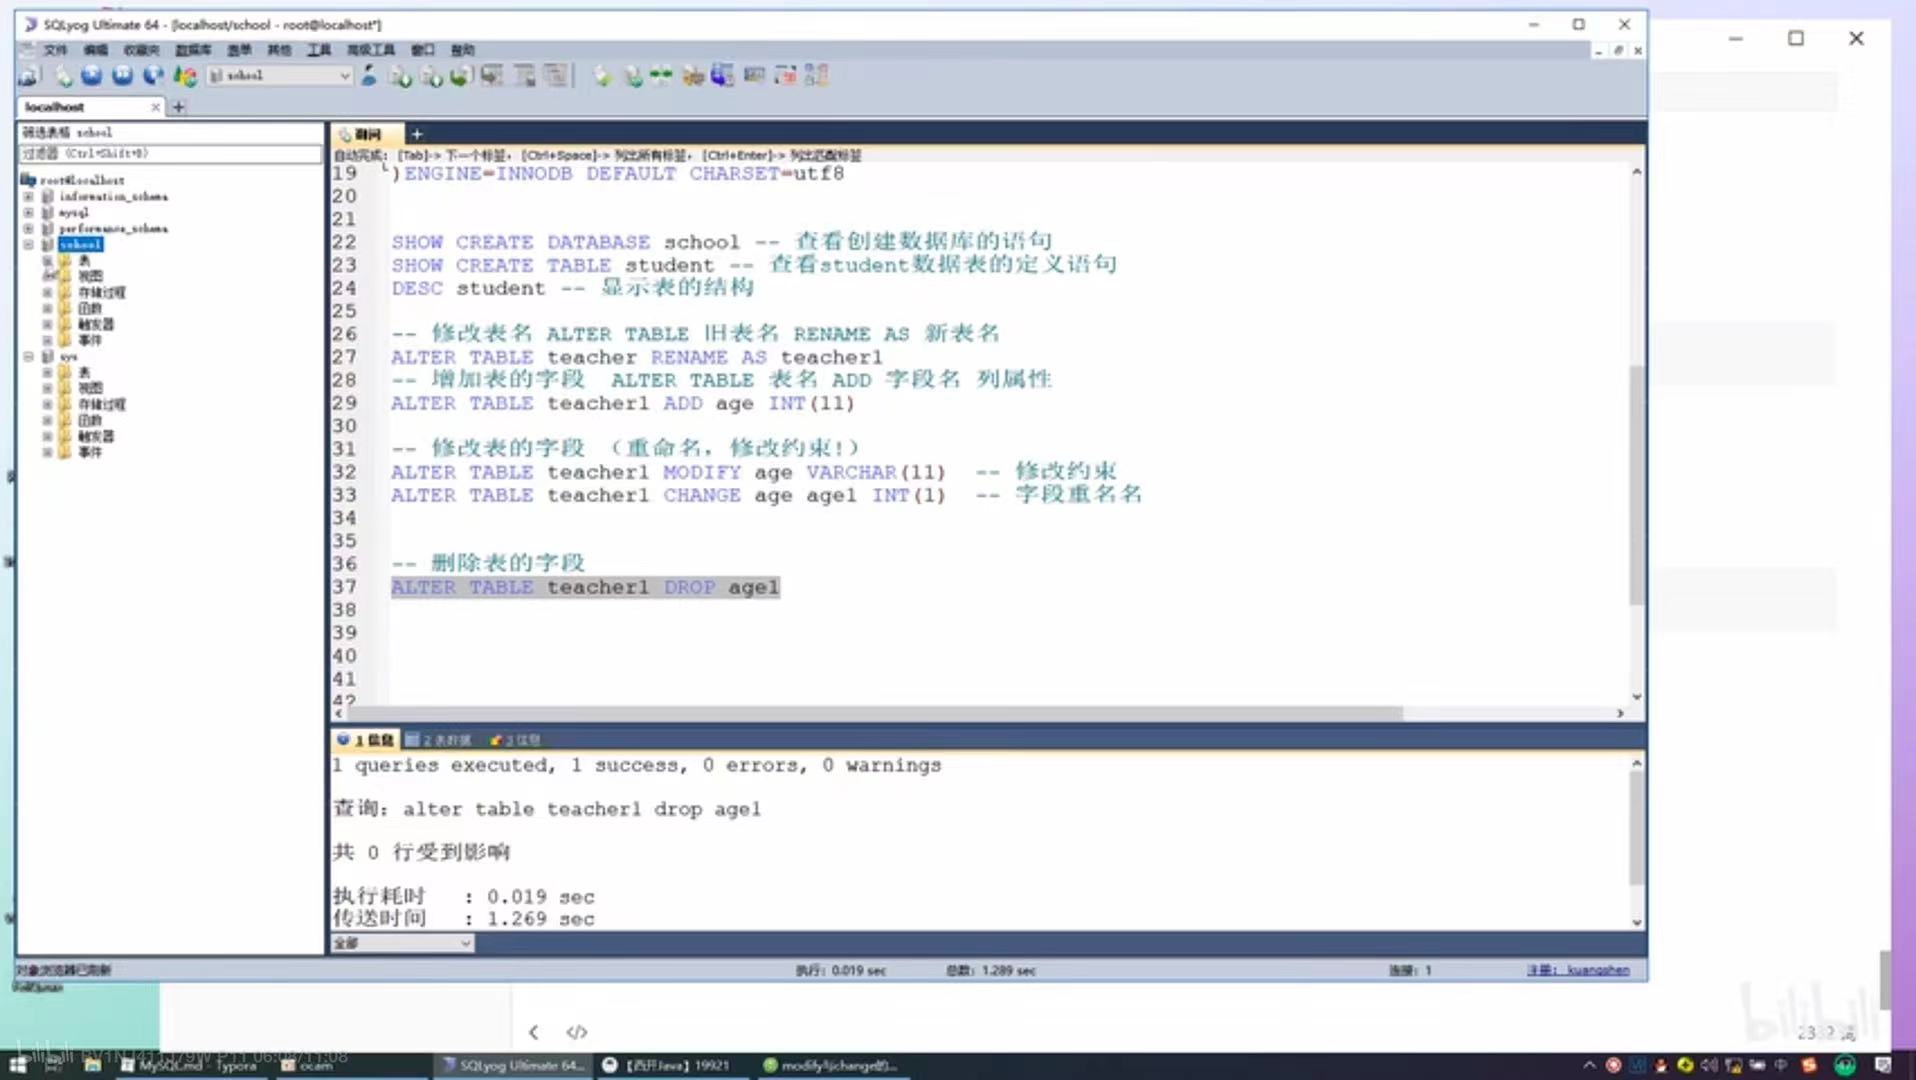This screenshot has width=1916, height=1080.
Task: Collapse the sys database node
Action: point(29,357)
